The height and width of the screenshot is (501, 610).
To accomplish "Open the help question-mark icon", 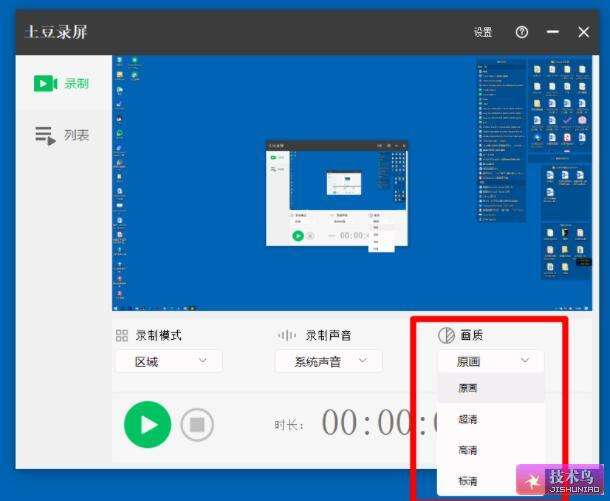I will pos(522,32).
